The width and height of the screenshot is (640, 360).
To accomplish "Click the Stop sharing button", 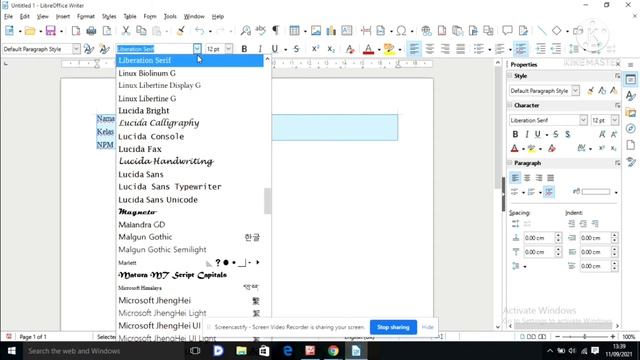I will pos(393,327).
